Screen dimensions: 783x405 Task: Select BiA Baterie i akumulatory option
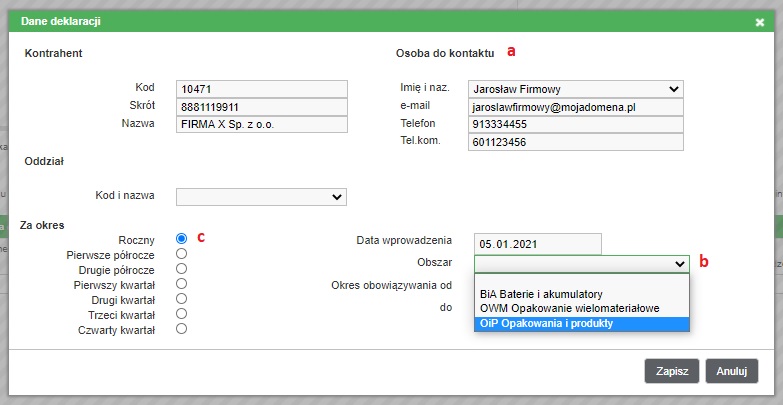pyautogui.click(x=540, y=294)
